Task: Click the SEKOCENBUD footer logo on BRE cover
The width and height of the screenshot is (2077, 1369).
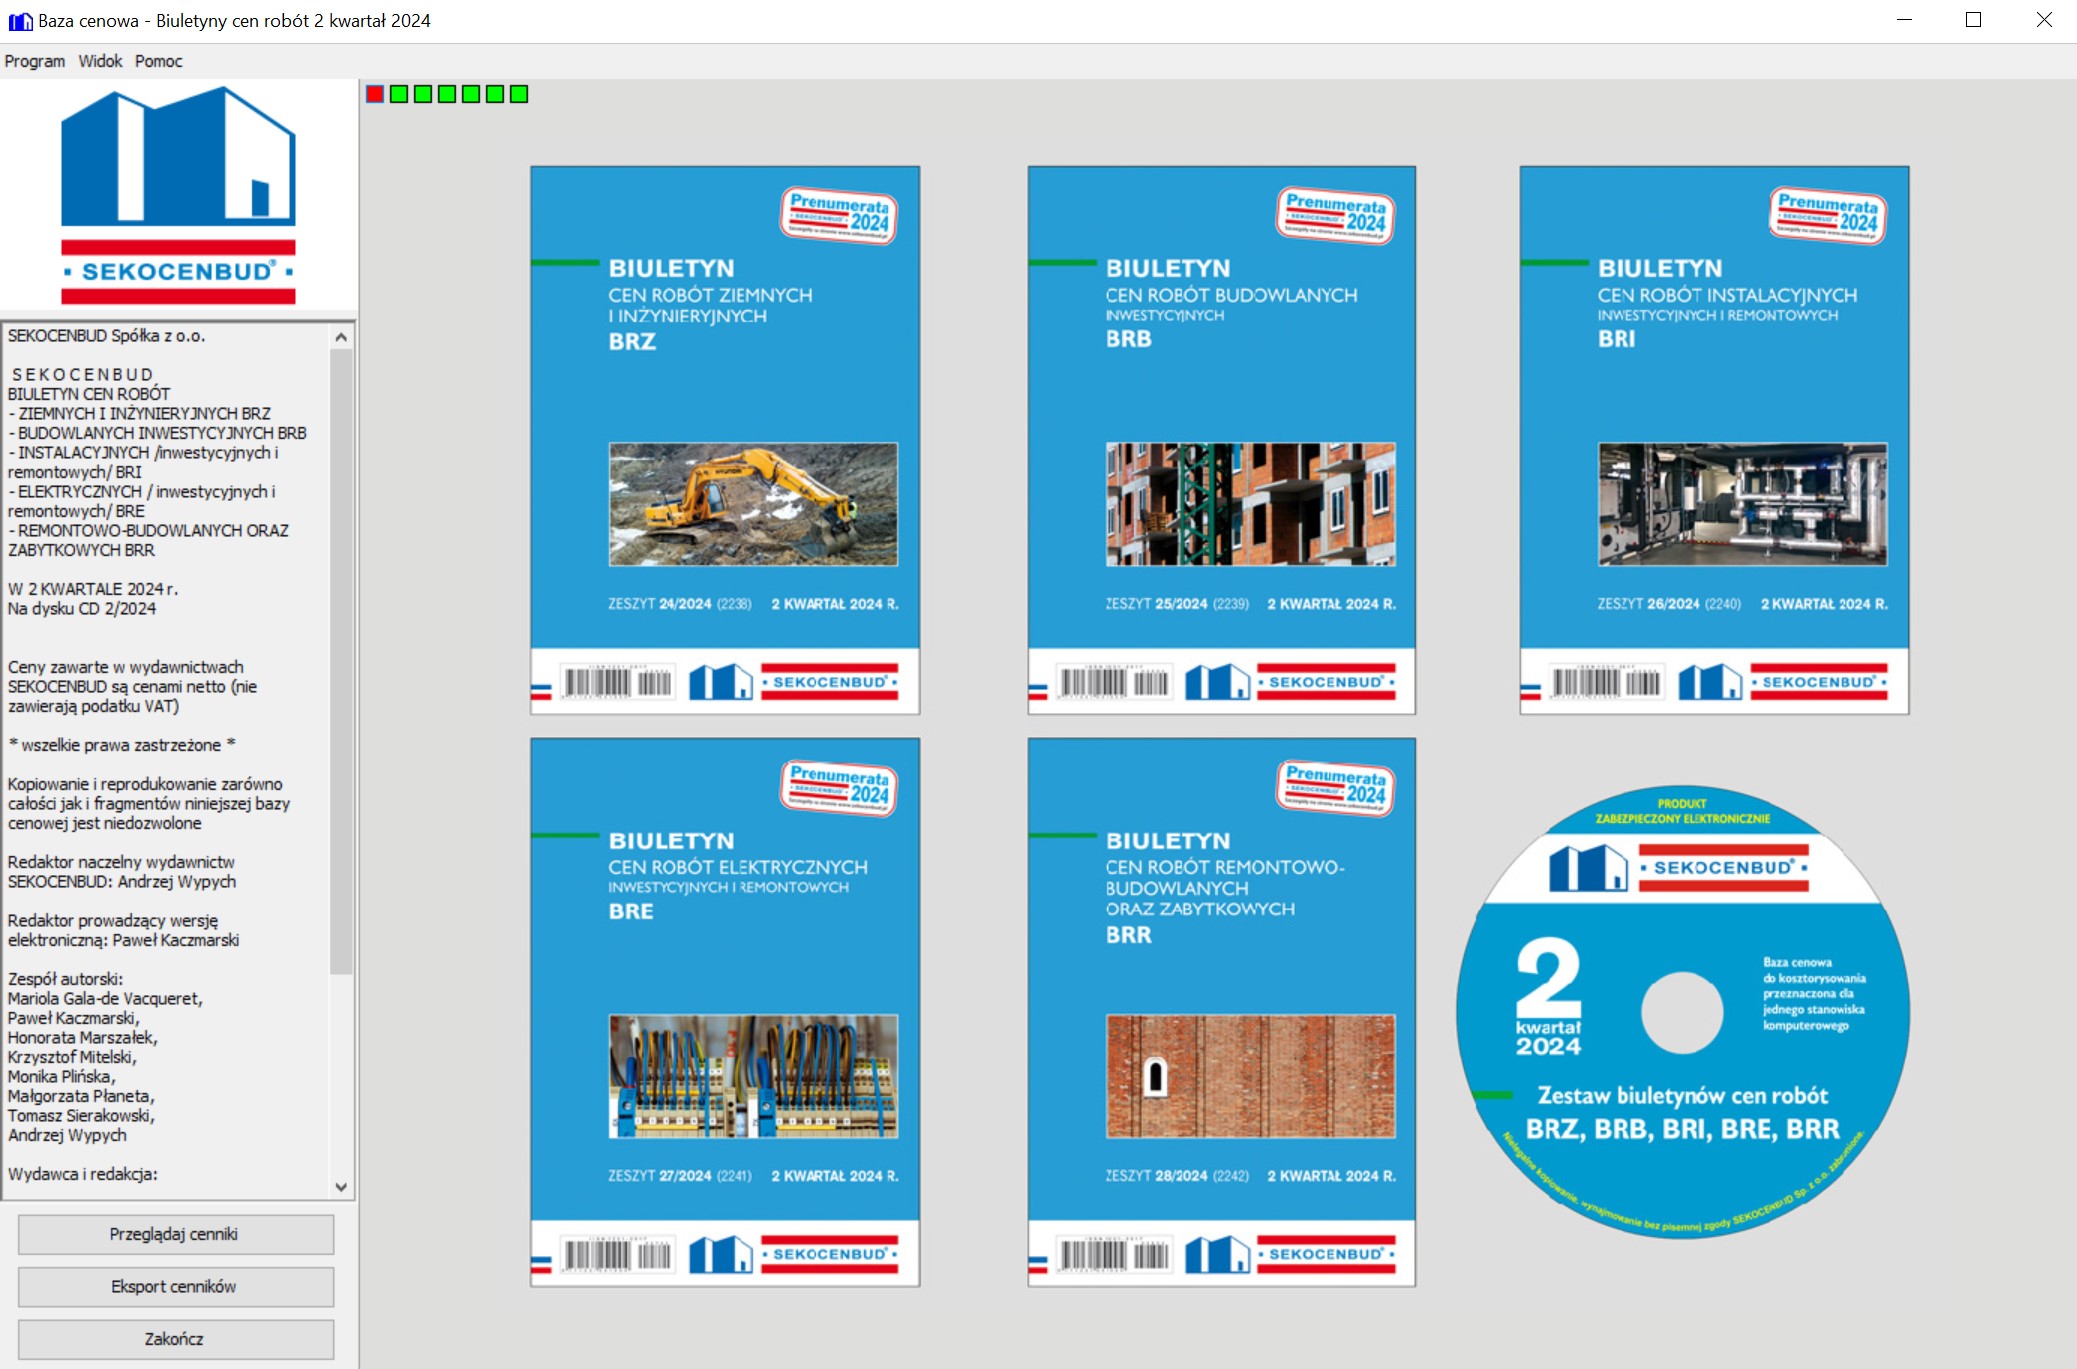Action: tap(794, 1254)
